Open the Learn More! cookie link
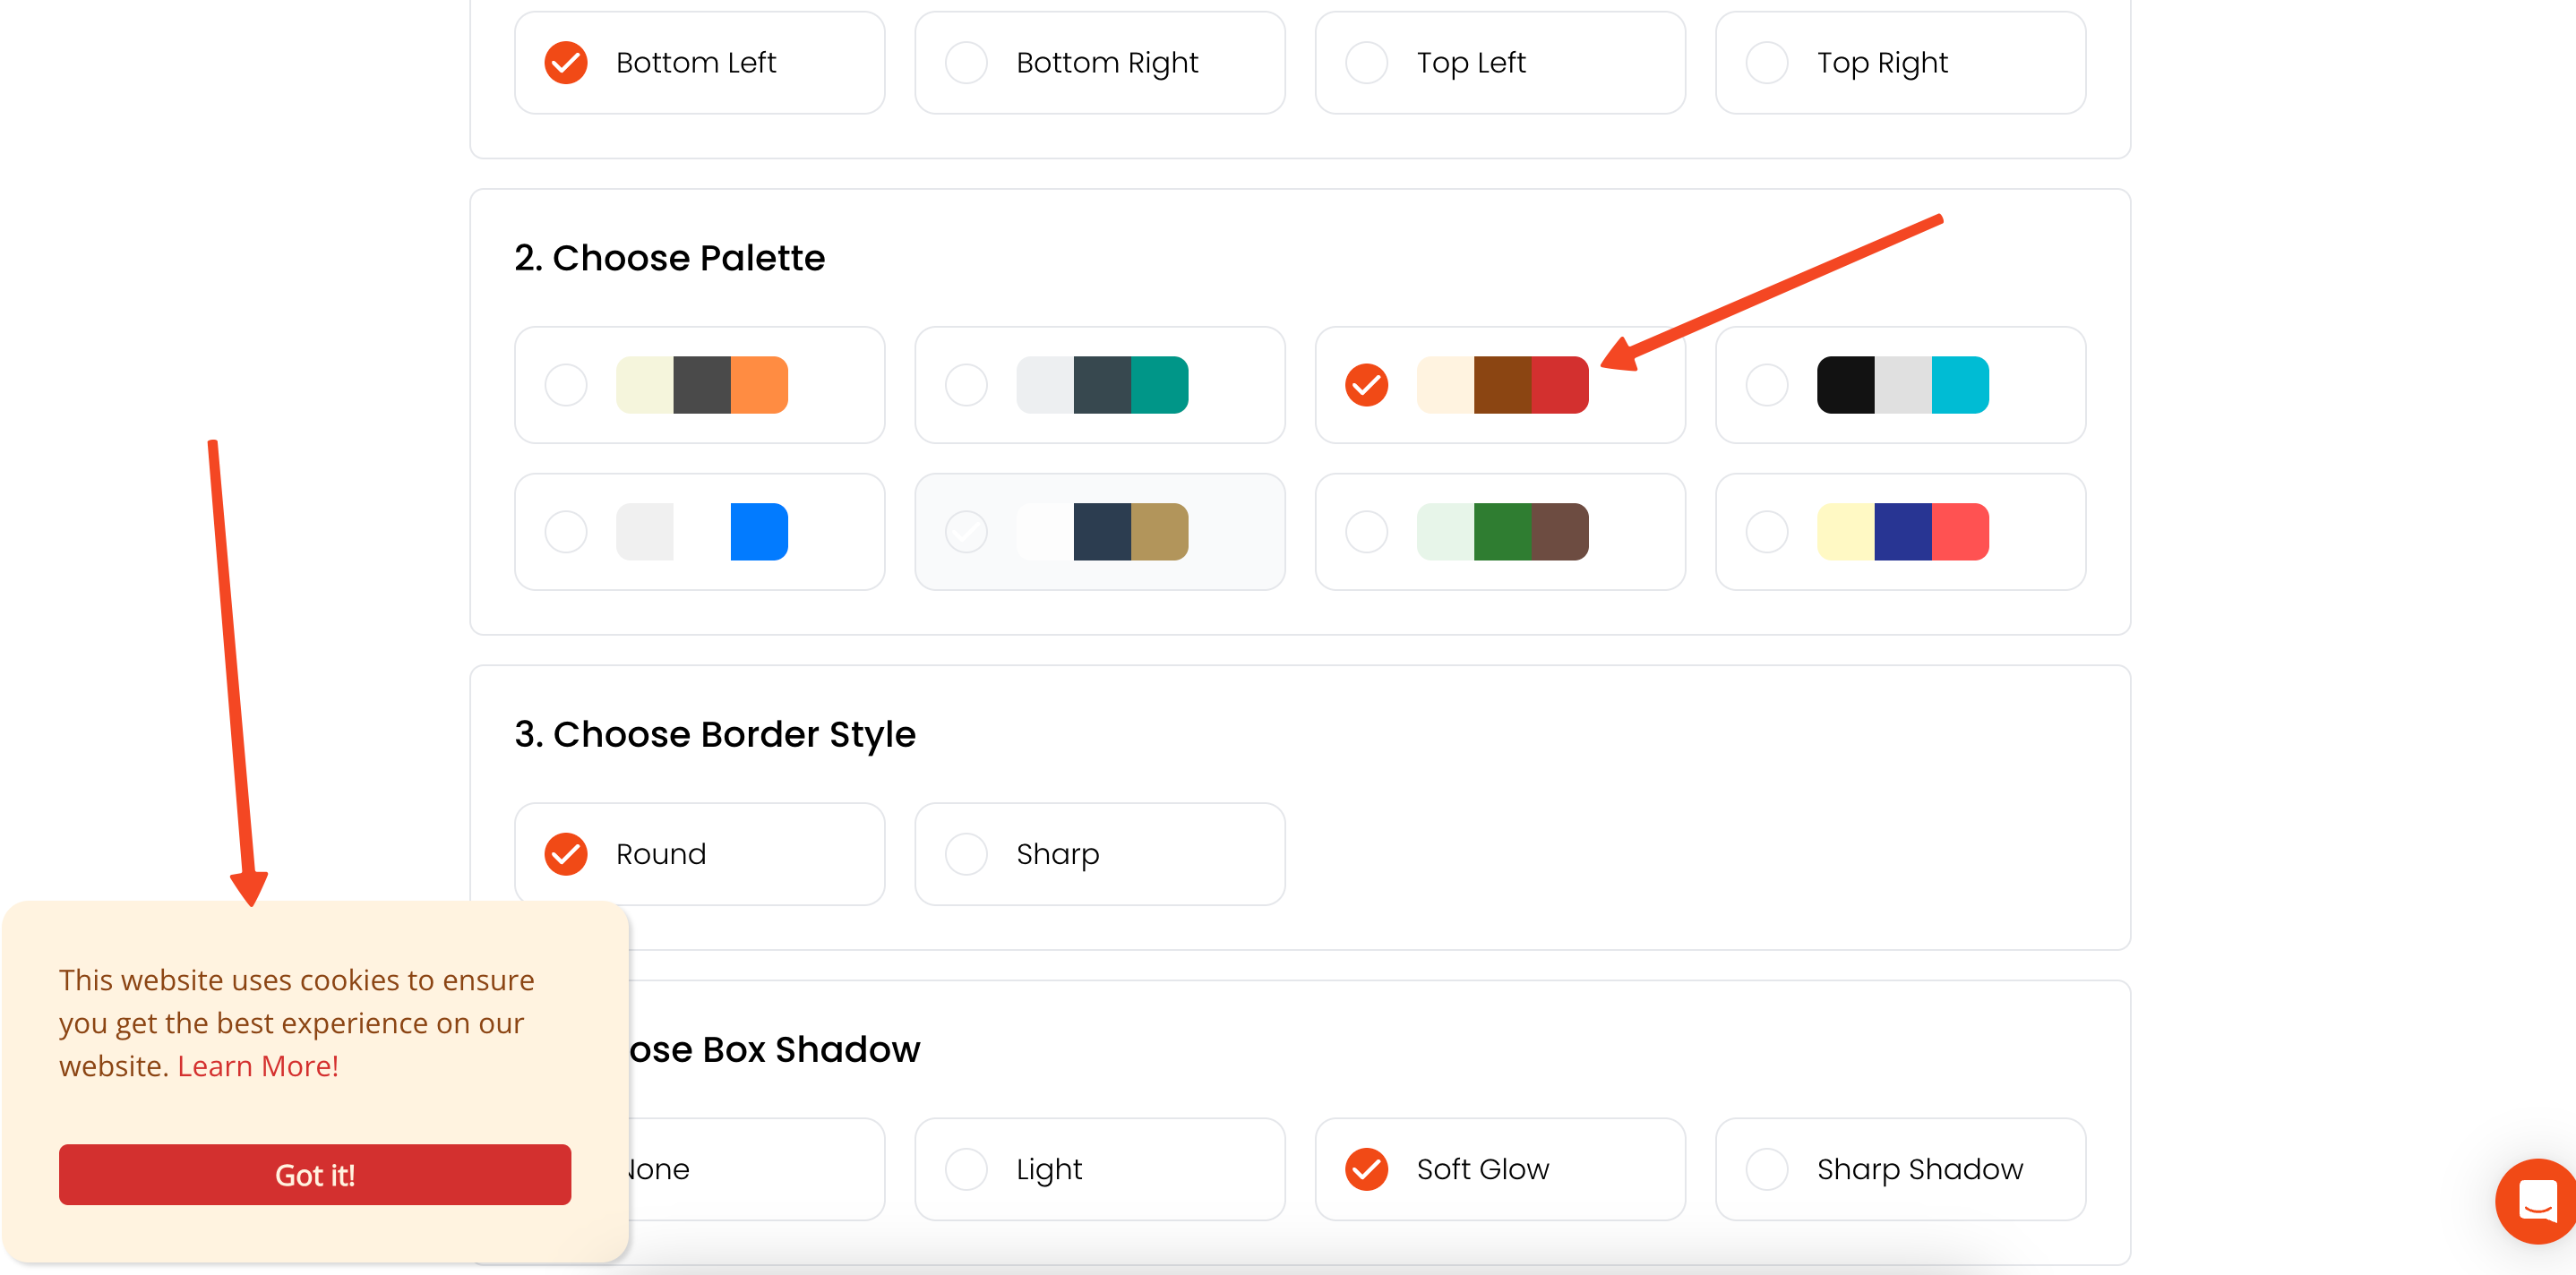 tap(258, 1066)
